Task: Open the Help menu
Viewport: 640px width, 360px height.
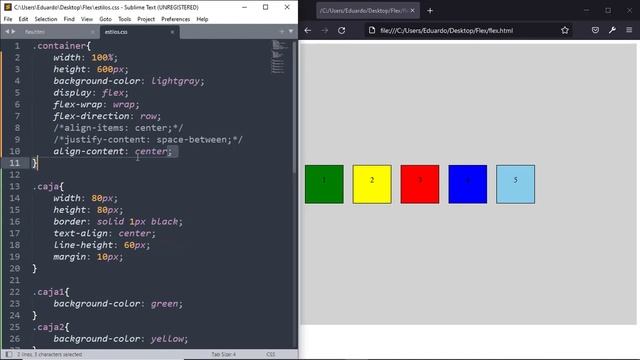Action: [202, 19]
